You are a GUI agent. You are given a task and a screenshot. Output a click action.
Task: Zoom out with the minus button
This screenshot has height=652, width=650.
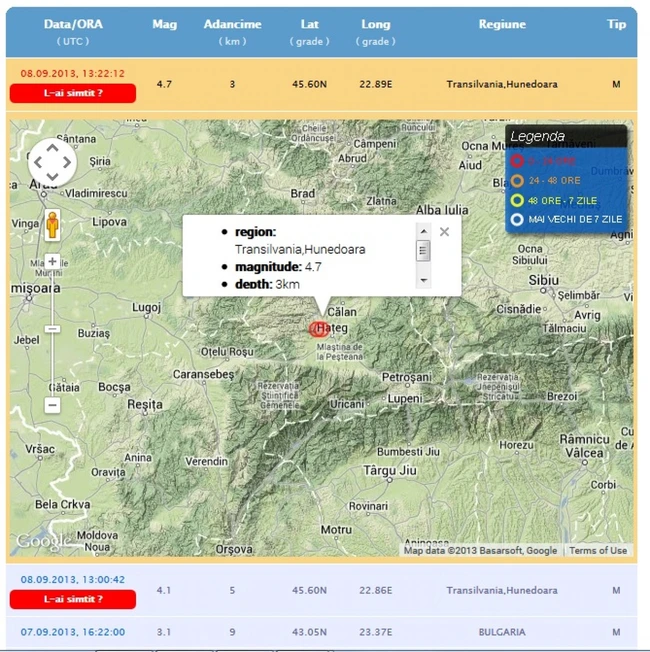point(52,405)
